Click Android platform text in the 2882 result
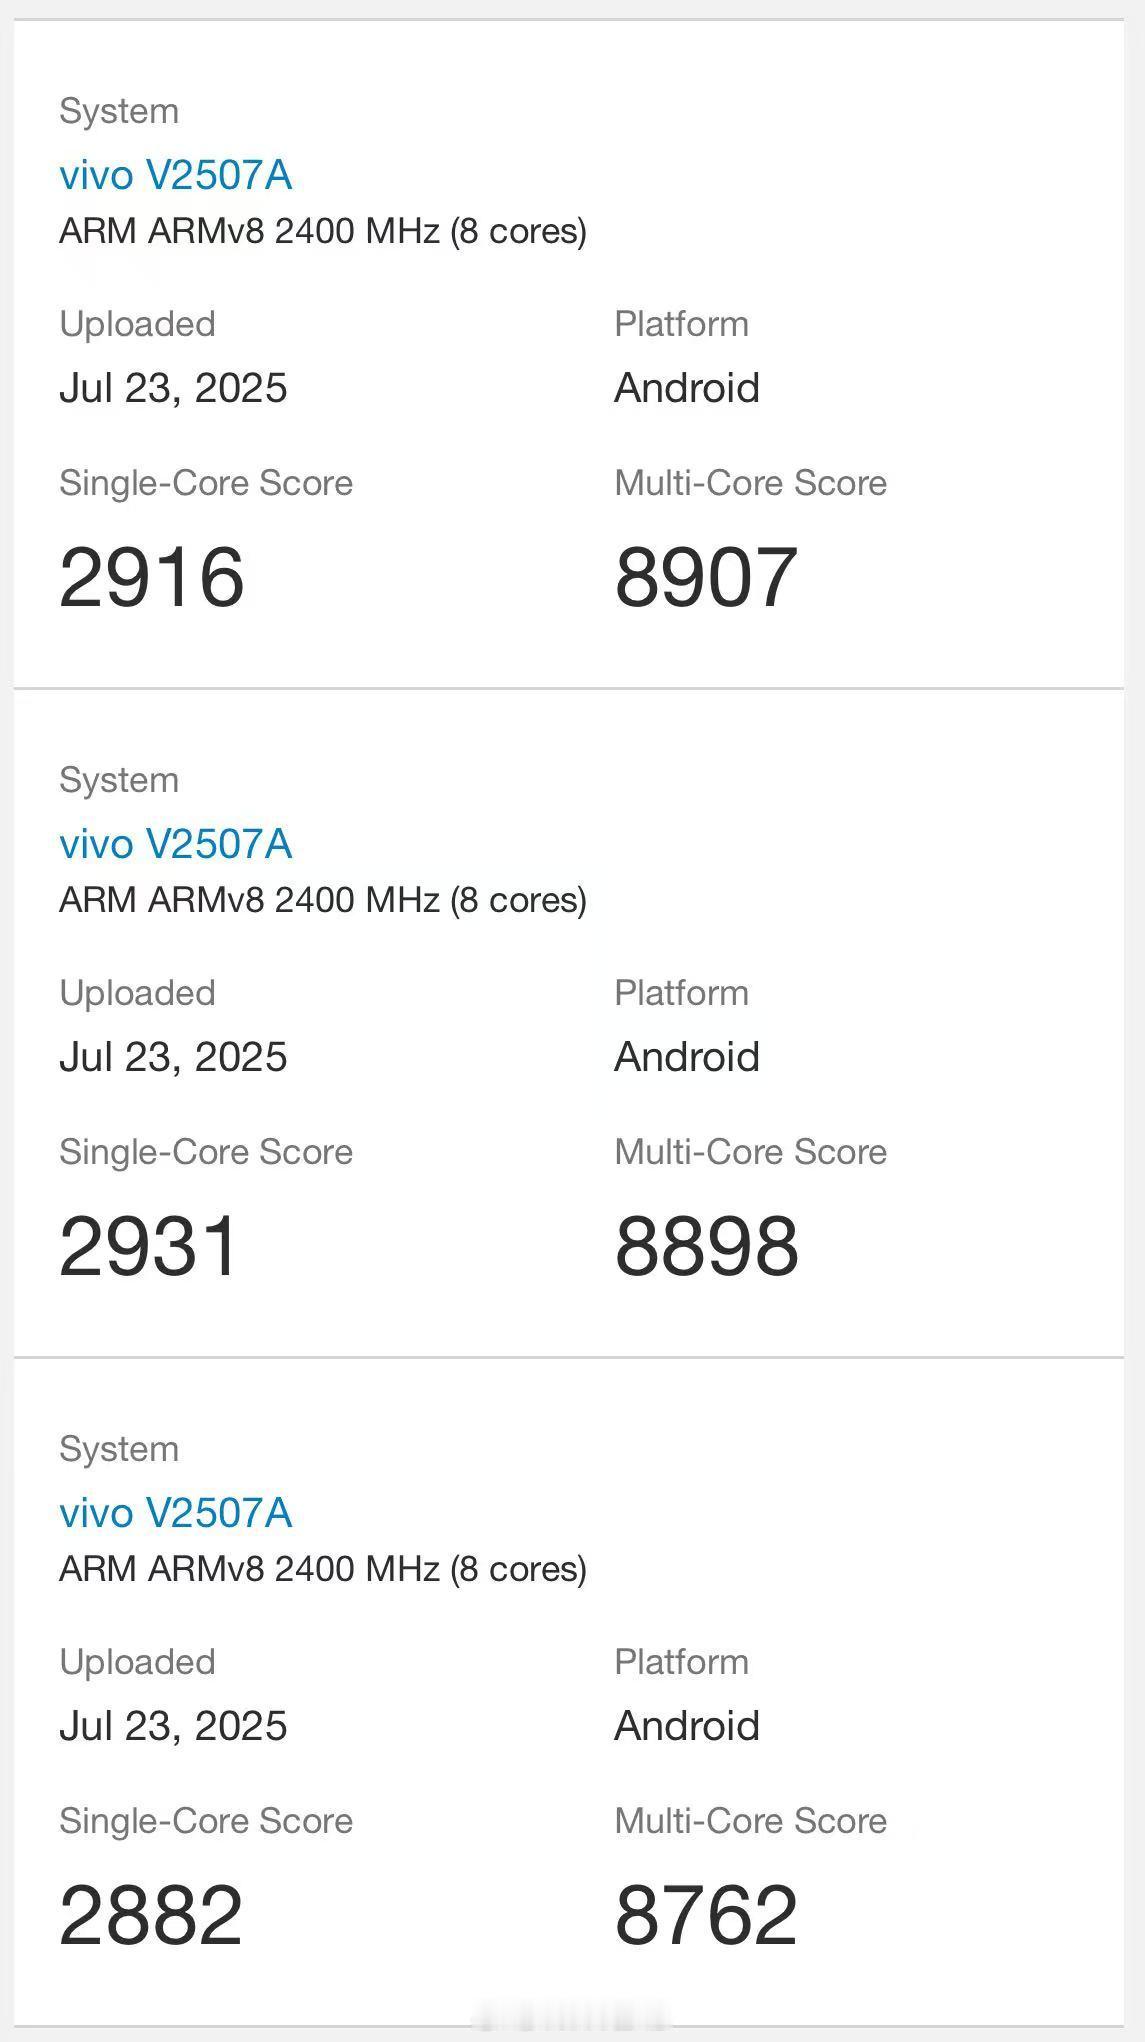The image size is (1145, 2042). click(x=687, y=1726)
